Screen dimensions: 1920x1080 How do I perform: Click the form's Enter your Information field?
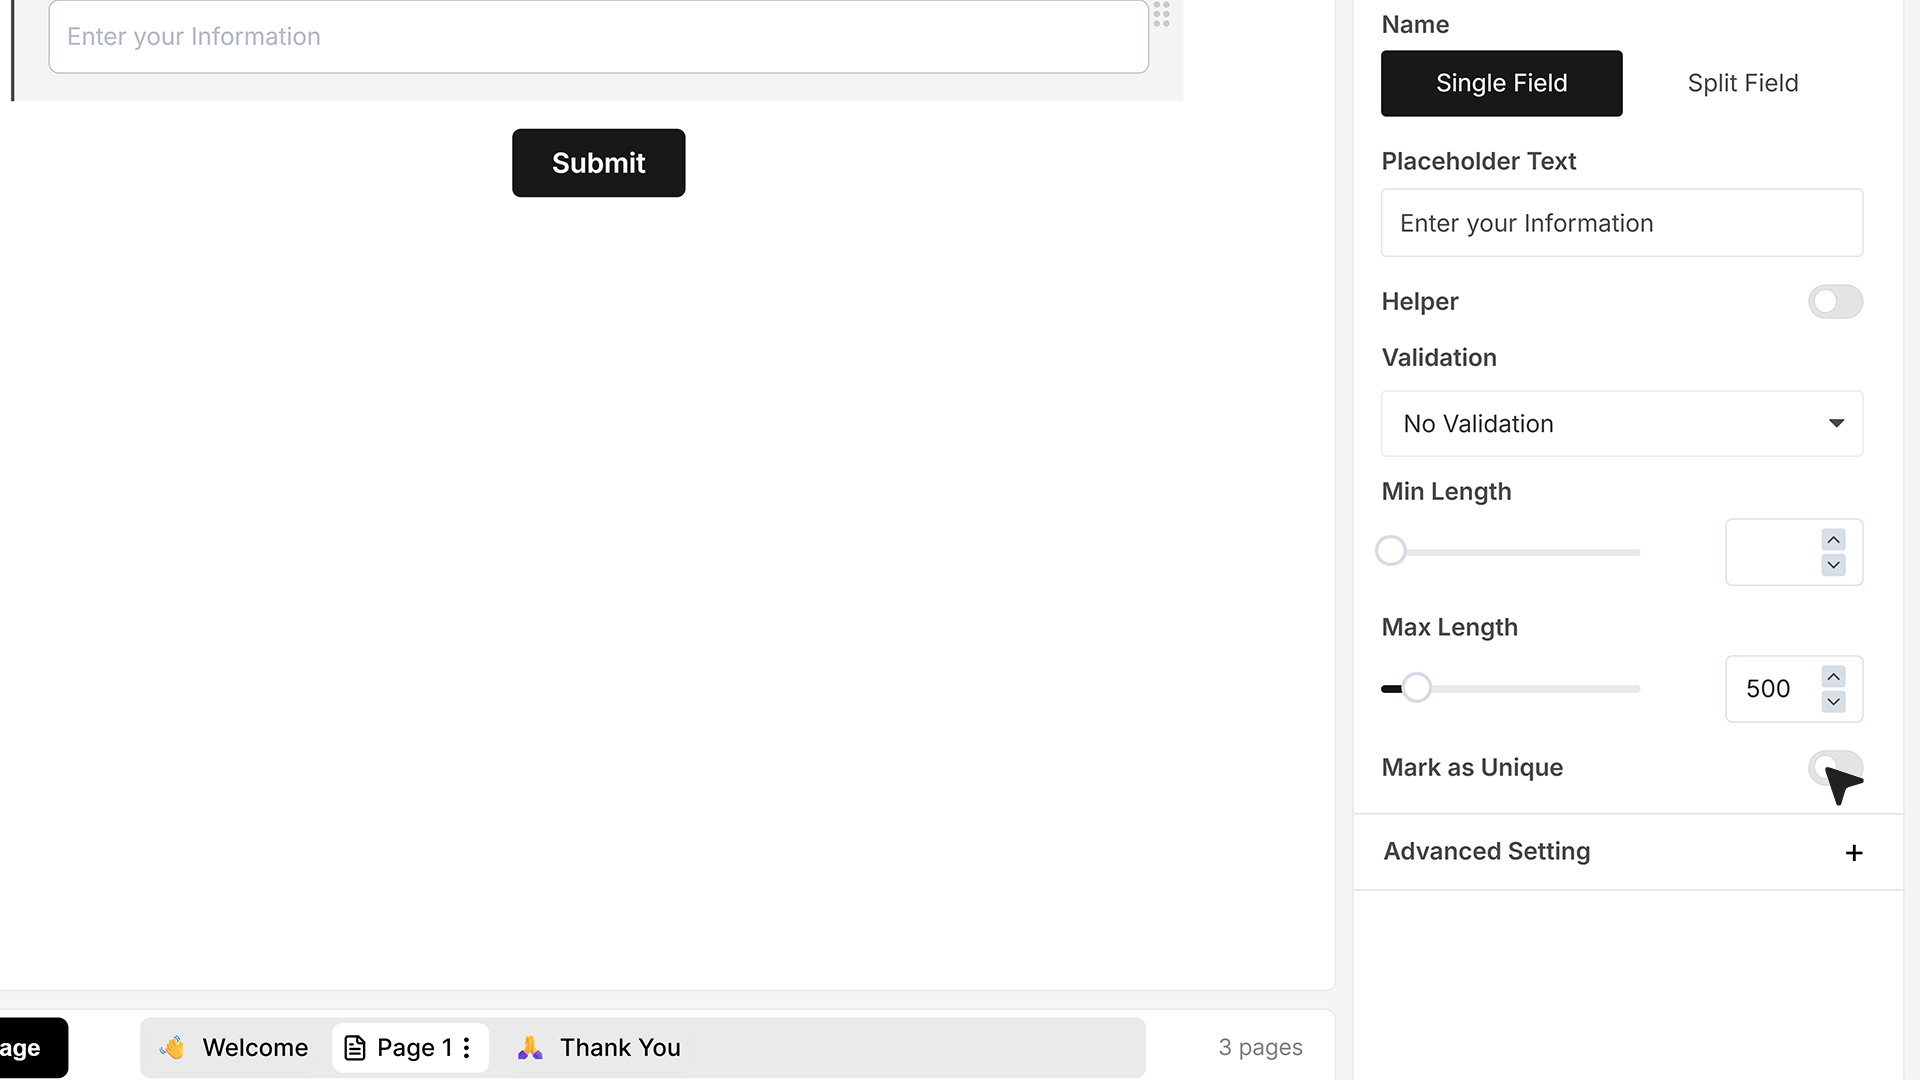pos(598,37)
